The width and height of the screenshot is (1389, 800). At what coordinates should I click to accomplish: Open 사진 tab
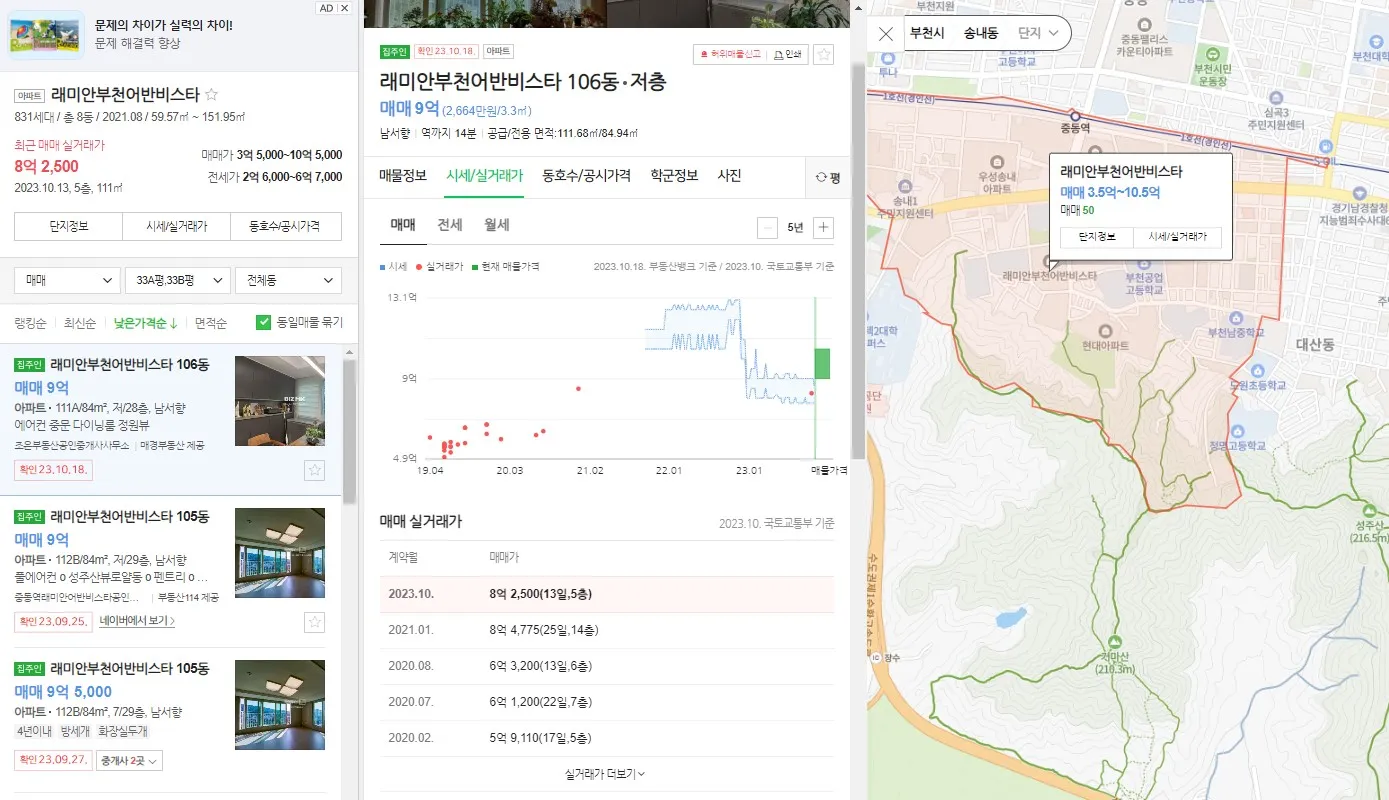[729, 176]
